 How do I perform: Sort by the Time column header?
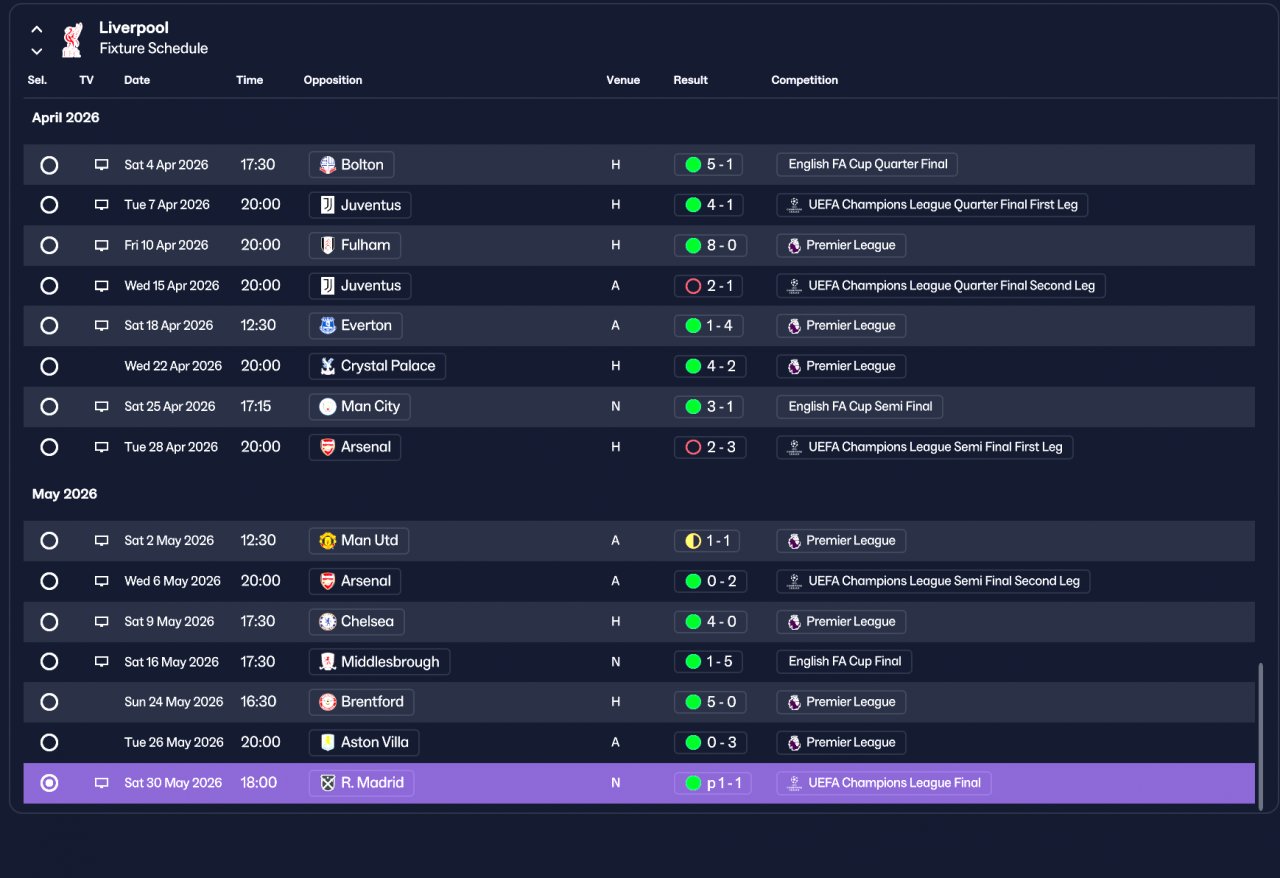tap(250, 80)
